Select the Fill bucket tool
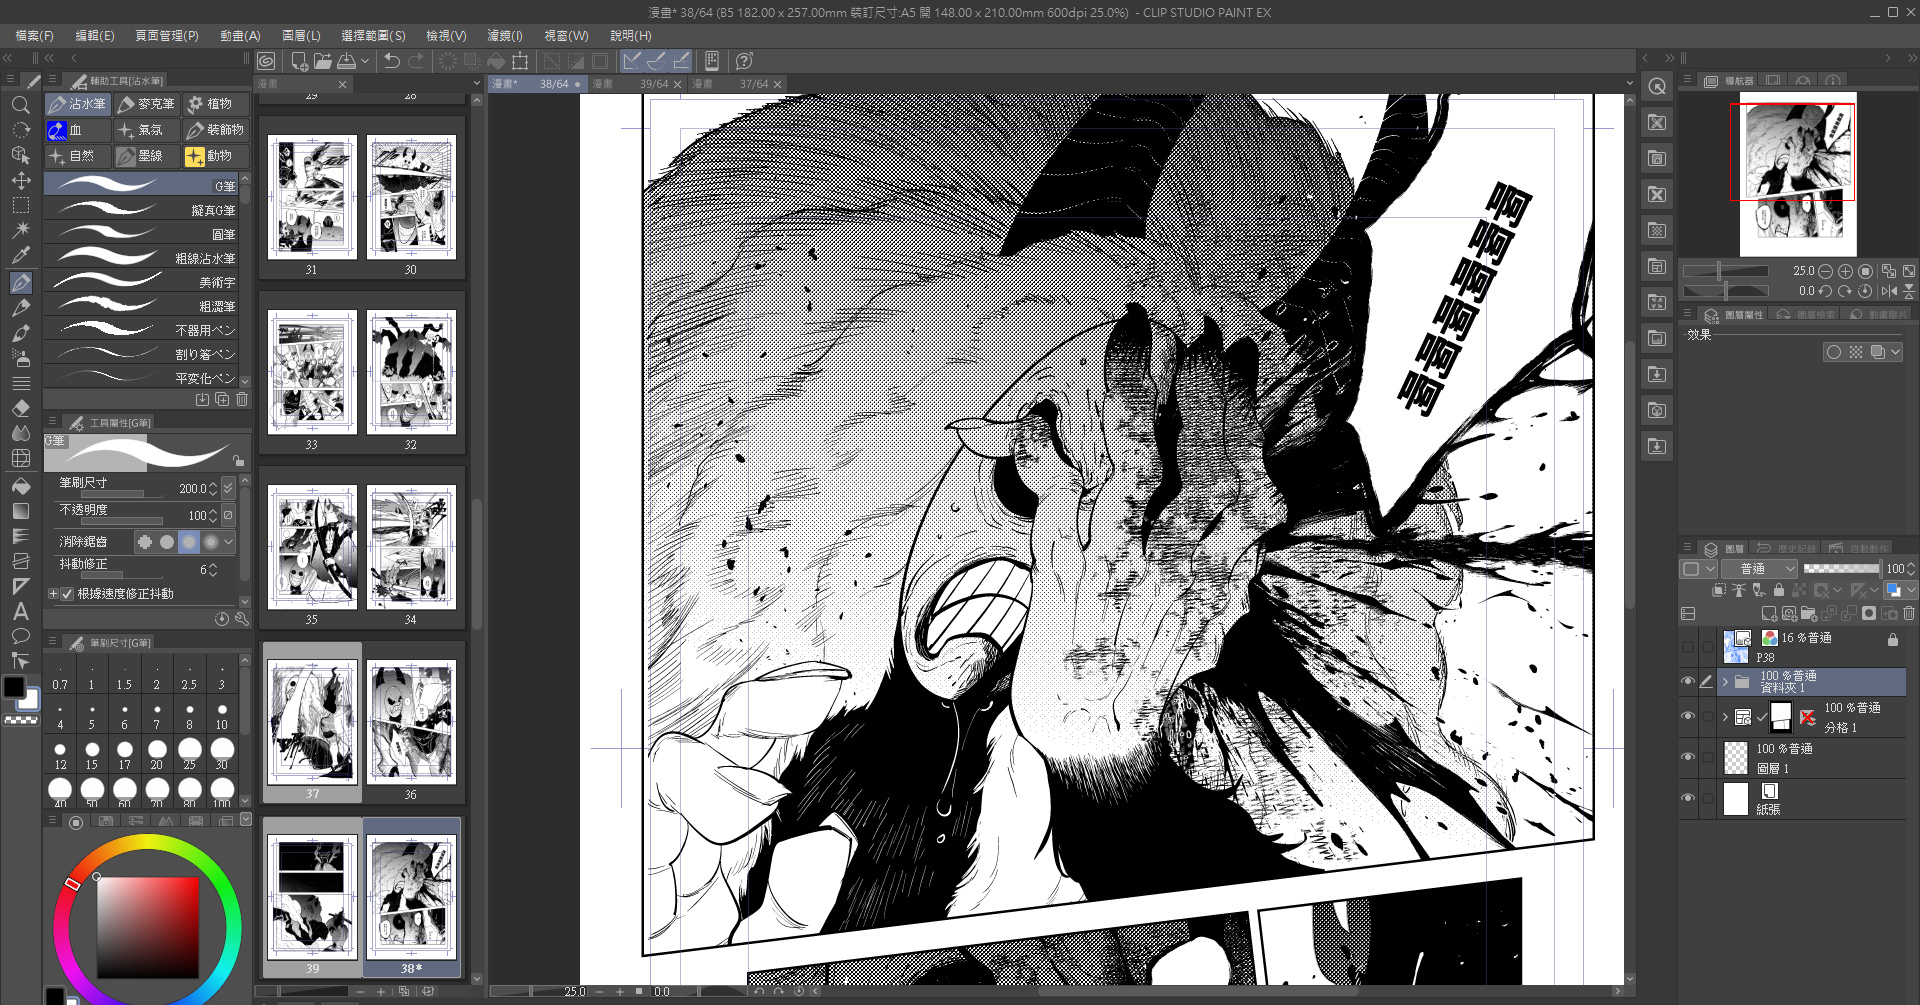 pyautogui.click(x=20, y=486)
